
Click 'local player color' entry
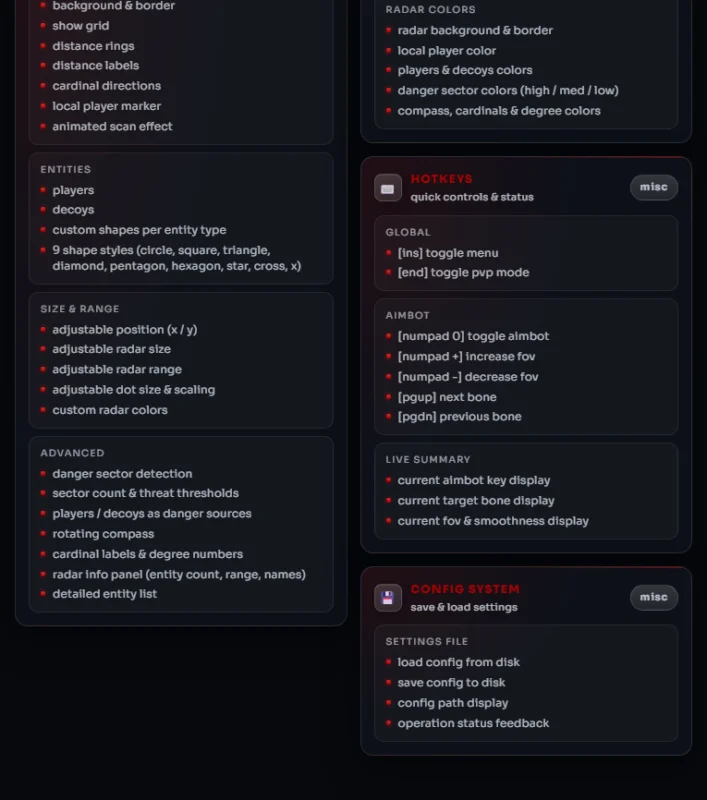pyautogui.click(x=446, y=51)
